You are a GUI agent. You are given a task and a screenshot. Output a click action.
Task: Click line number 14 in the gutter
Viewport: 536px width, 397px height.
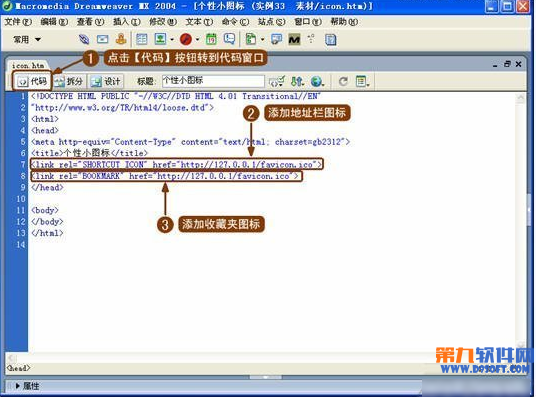pos(21,244)
